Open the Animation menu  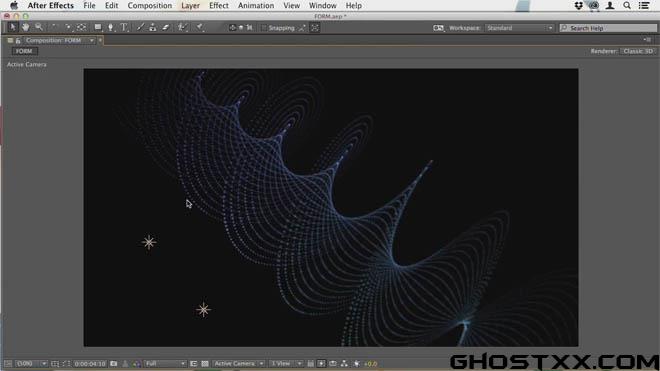(x=256, y=5)
